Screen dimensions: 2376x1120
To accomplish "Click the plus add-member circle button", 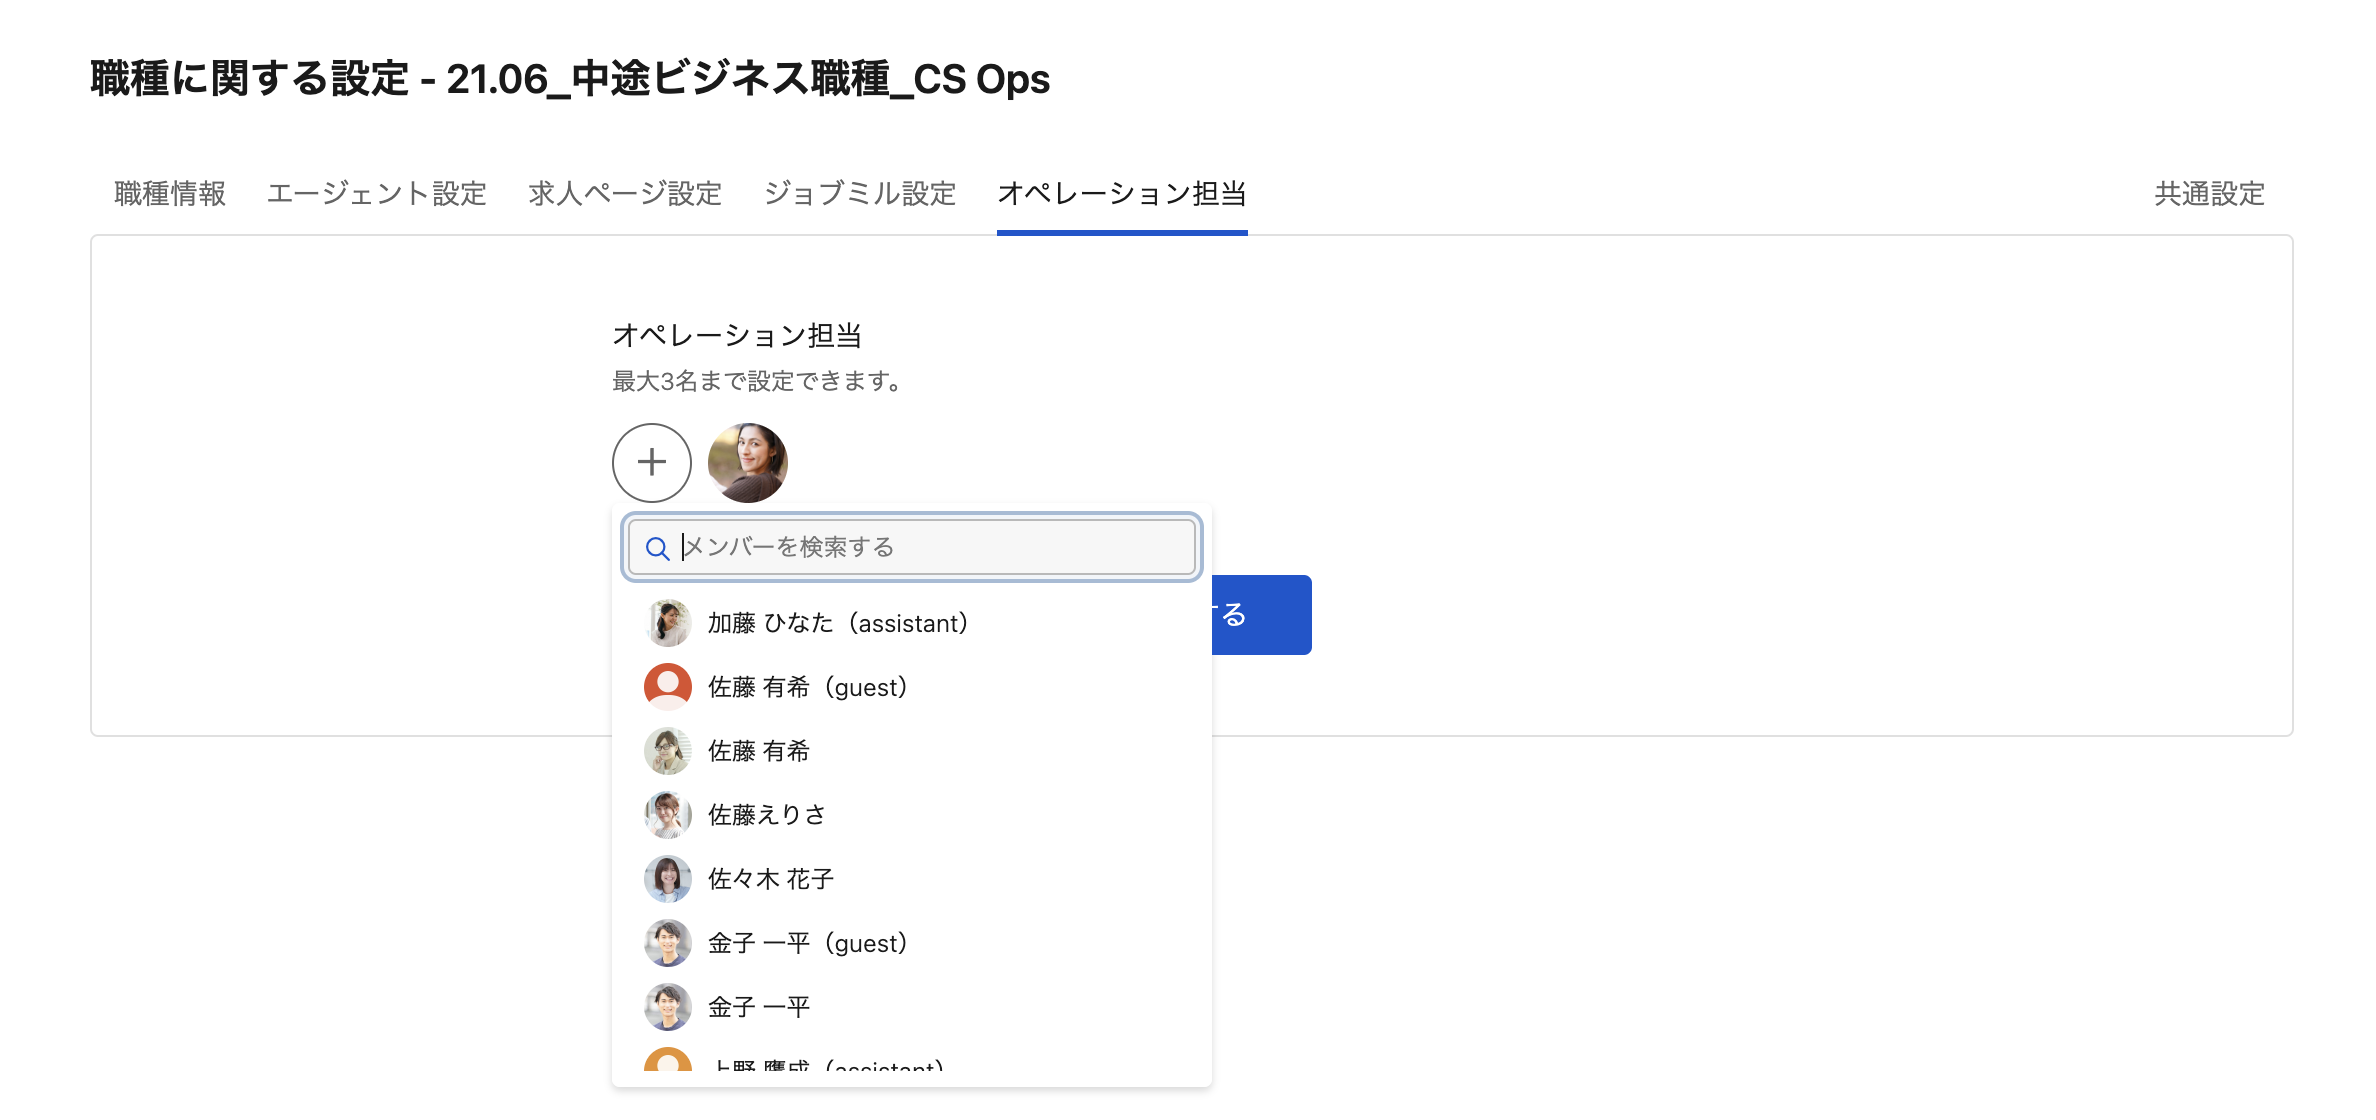I will pyautogui.click(x=652, y=462).
